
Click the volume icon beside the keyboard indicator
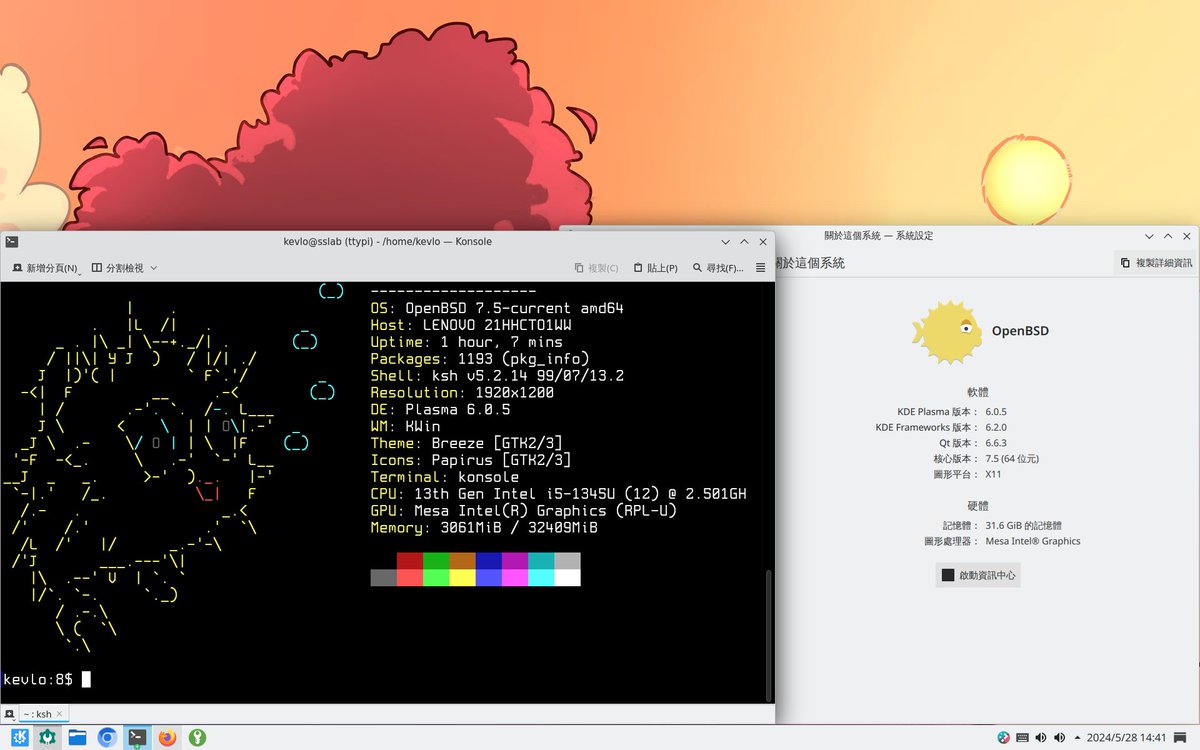pos(1041,738)
